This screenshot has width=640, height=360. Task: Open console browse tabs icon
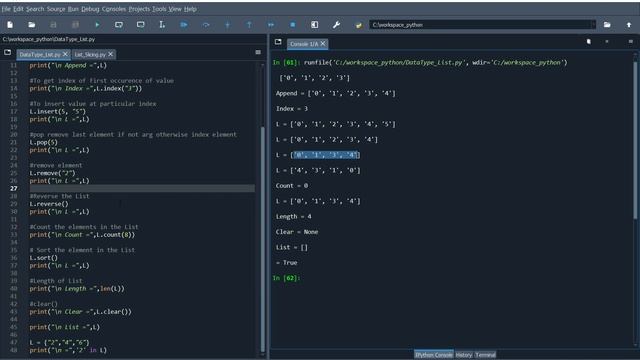point(278,42)
